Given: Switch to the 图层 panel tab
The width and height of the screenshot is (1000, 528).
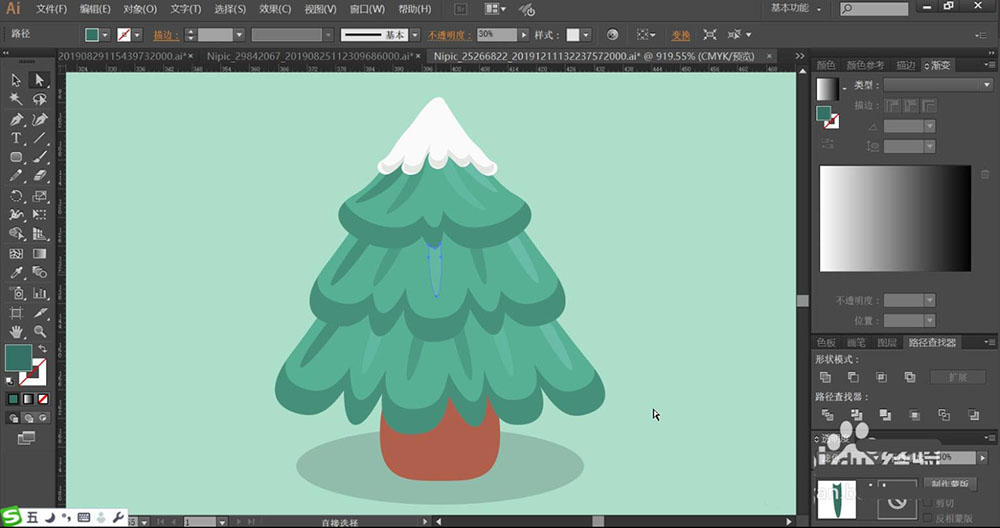Looking at the screenshot, I should [x=887, y=343].
